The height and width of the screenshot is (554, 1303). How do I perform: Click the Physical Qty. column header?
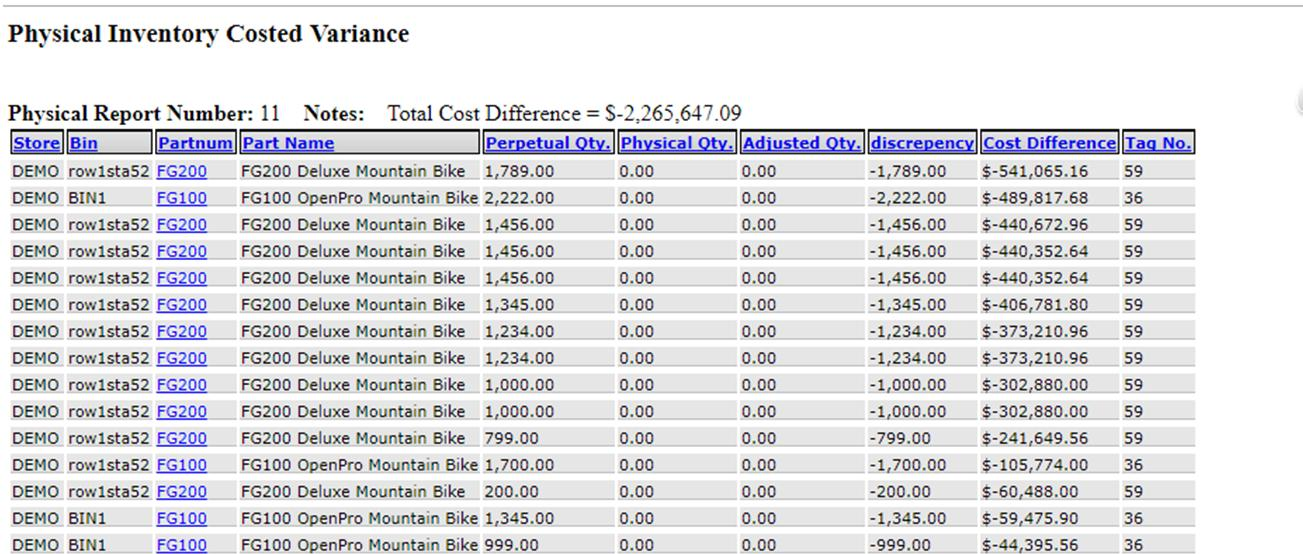point(677,143)
